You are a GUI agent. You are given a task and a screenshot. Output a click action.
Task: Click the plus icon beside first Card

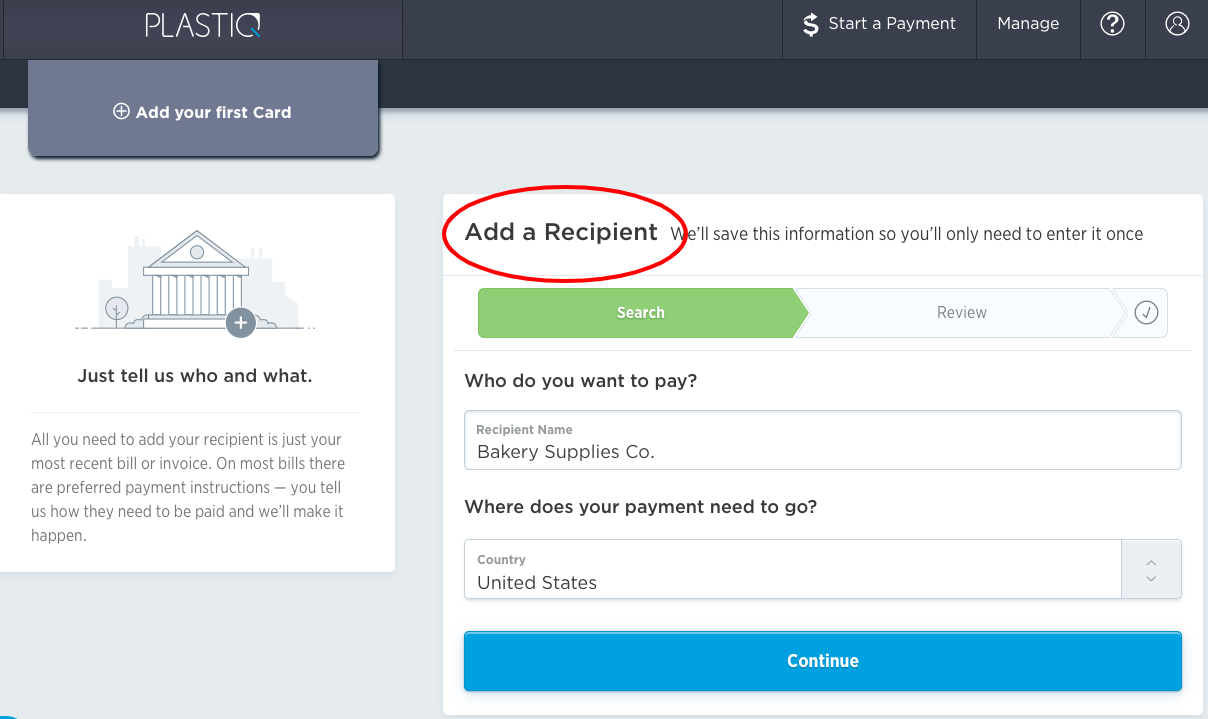point(121,112)
